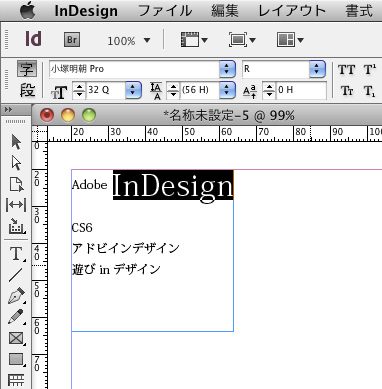Toggle Small Caps (Tr) formatting

(347, 91)
